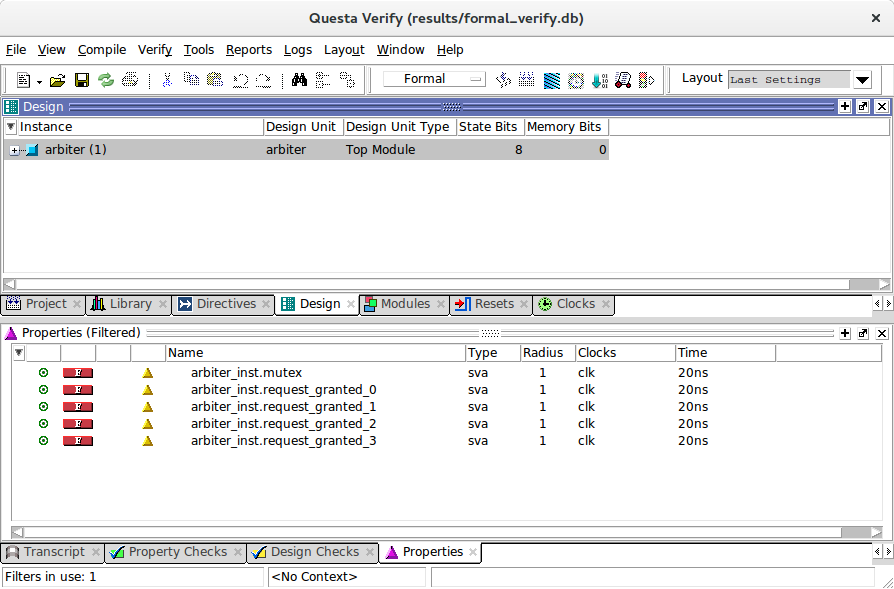
Task: Open the Verify menu
Action: 154,49
